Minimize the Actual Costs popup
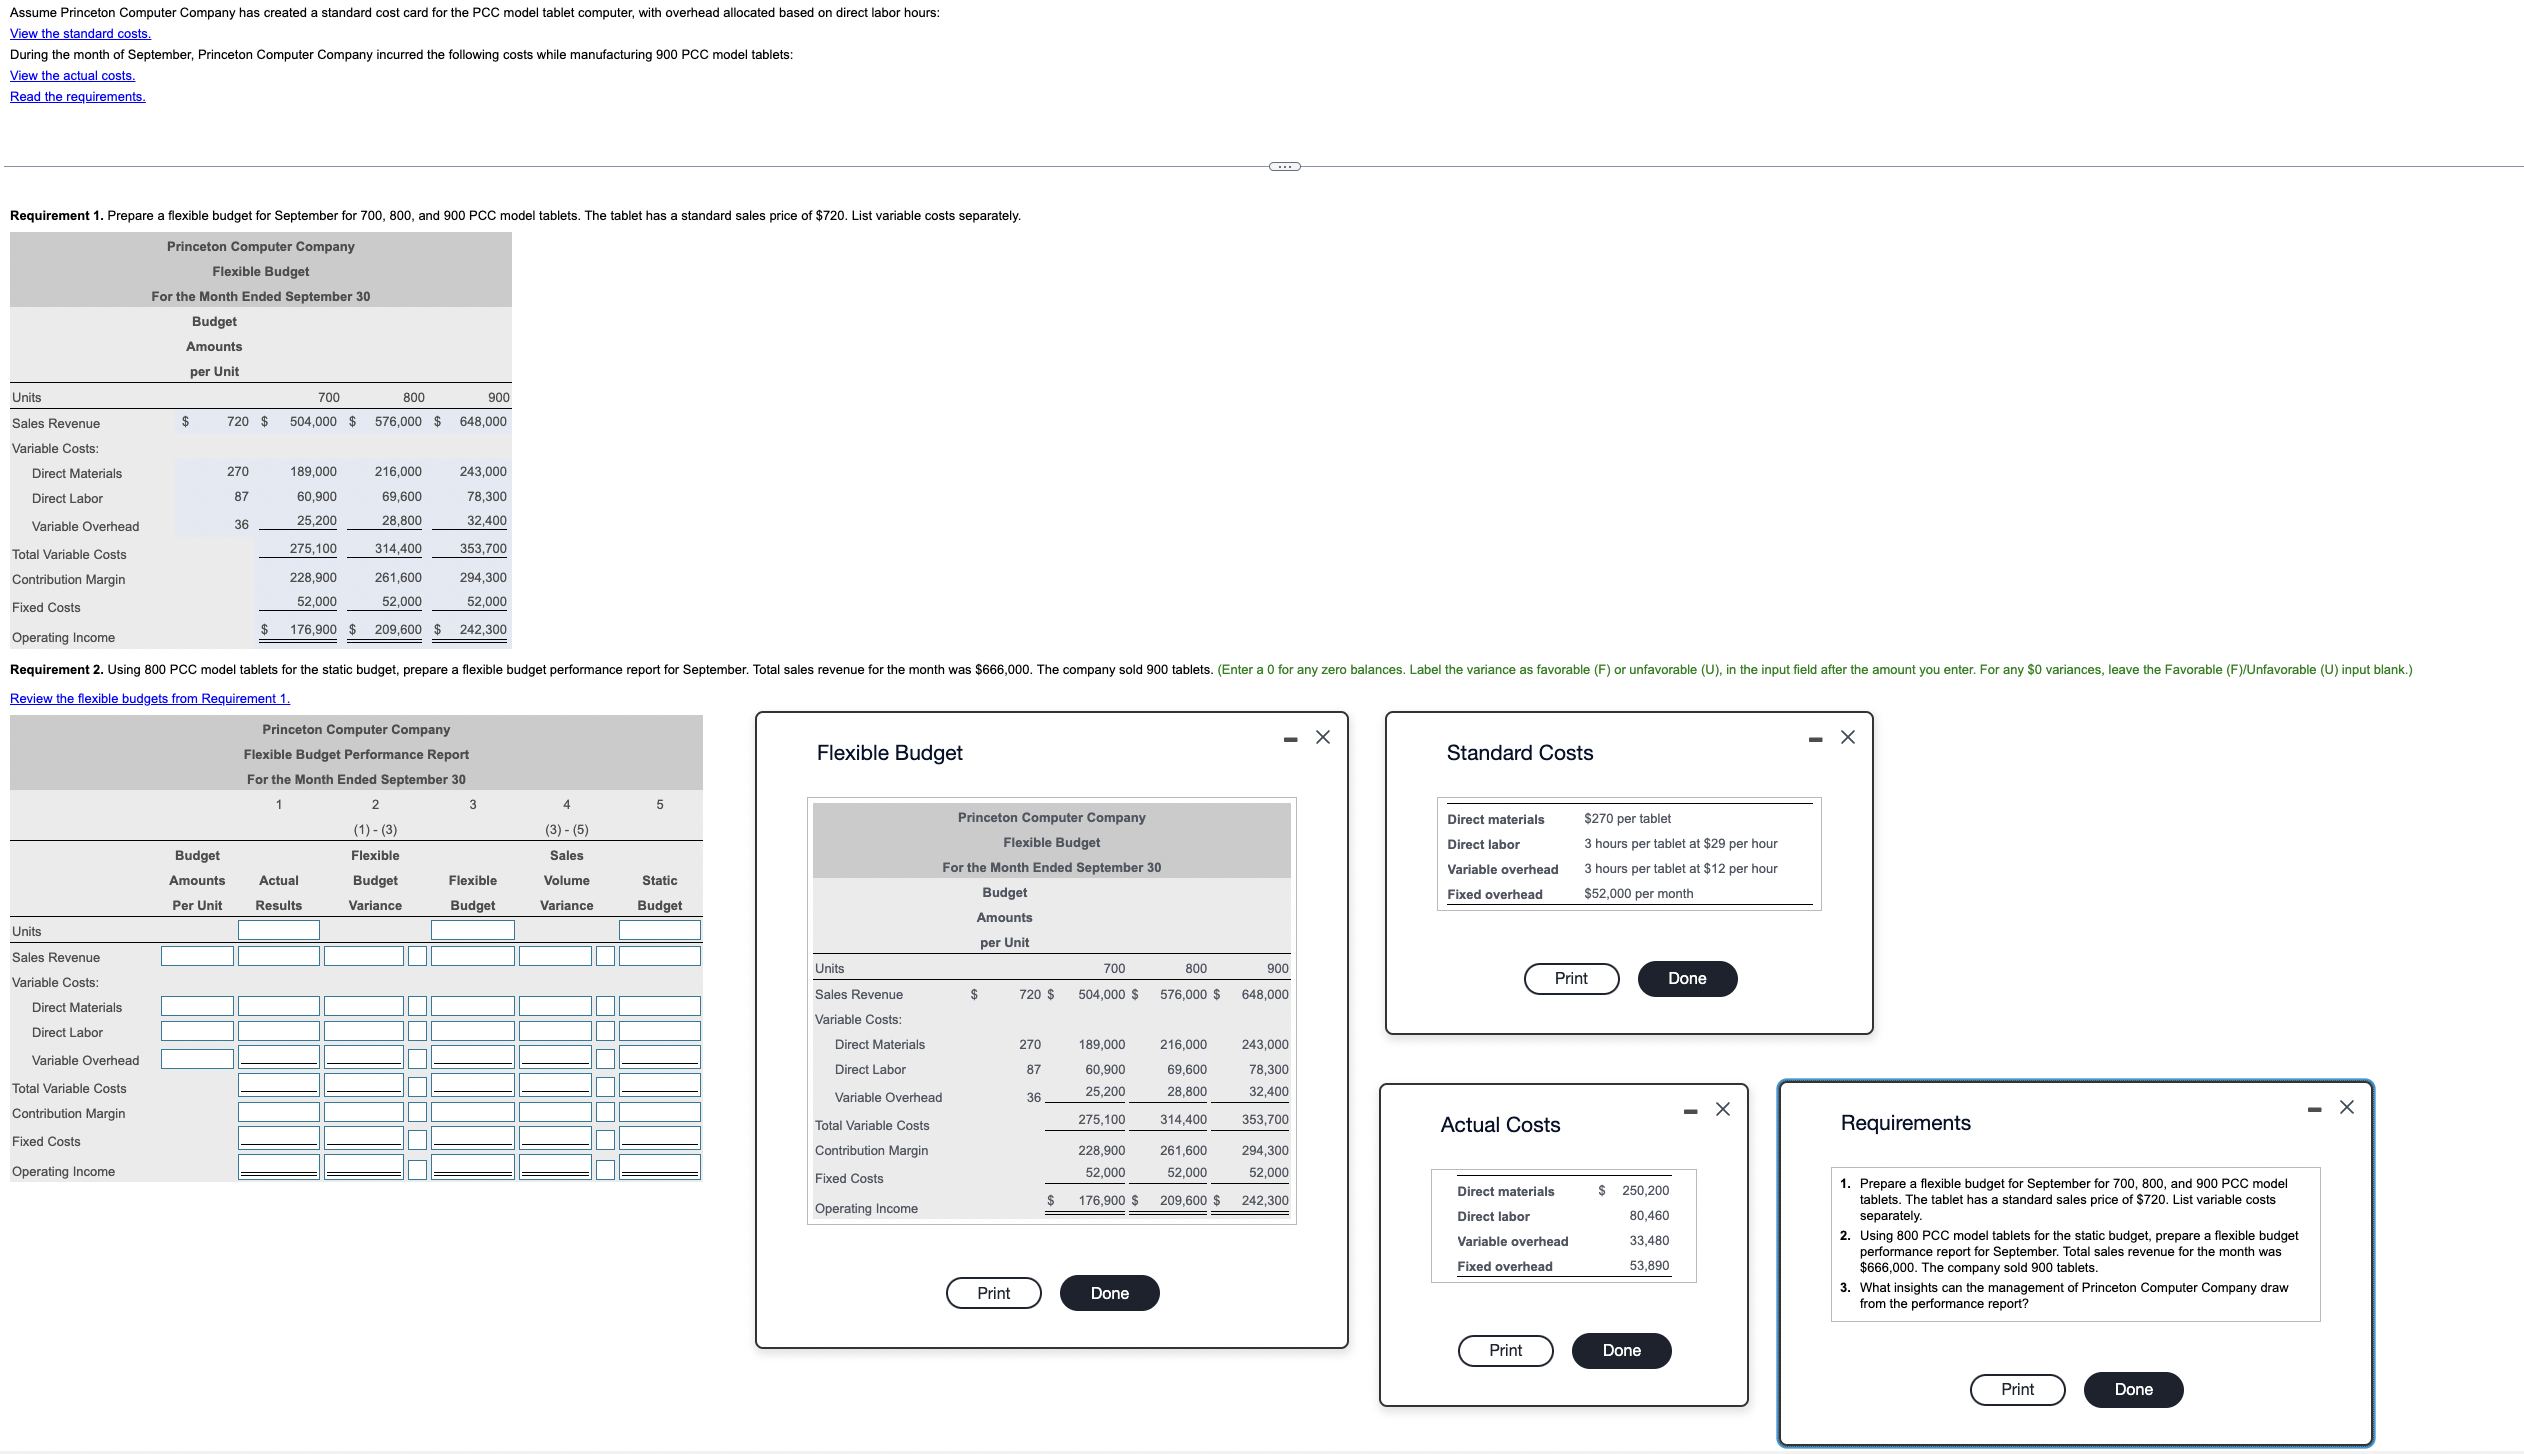Image resolution: width=2524 pixels, height=1454 pixels. point(1690,1111)
